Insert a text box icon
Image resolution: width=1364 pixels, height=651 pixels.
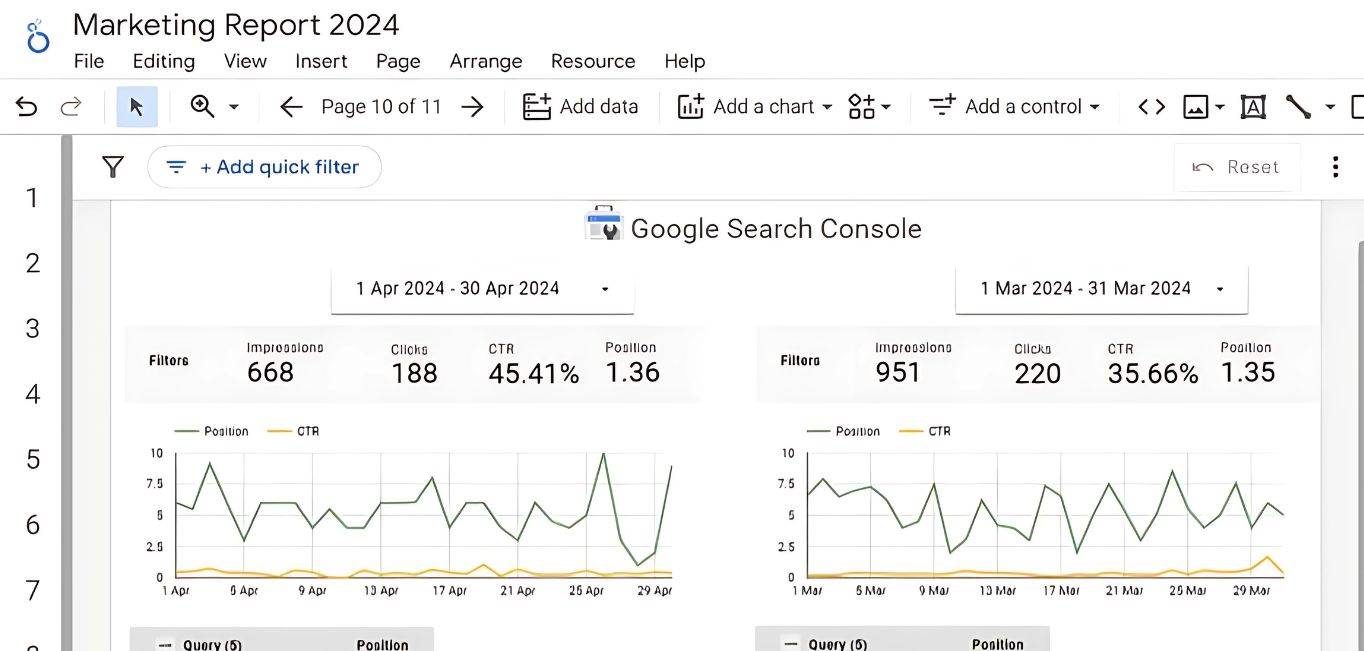tap(1253, 107)
